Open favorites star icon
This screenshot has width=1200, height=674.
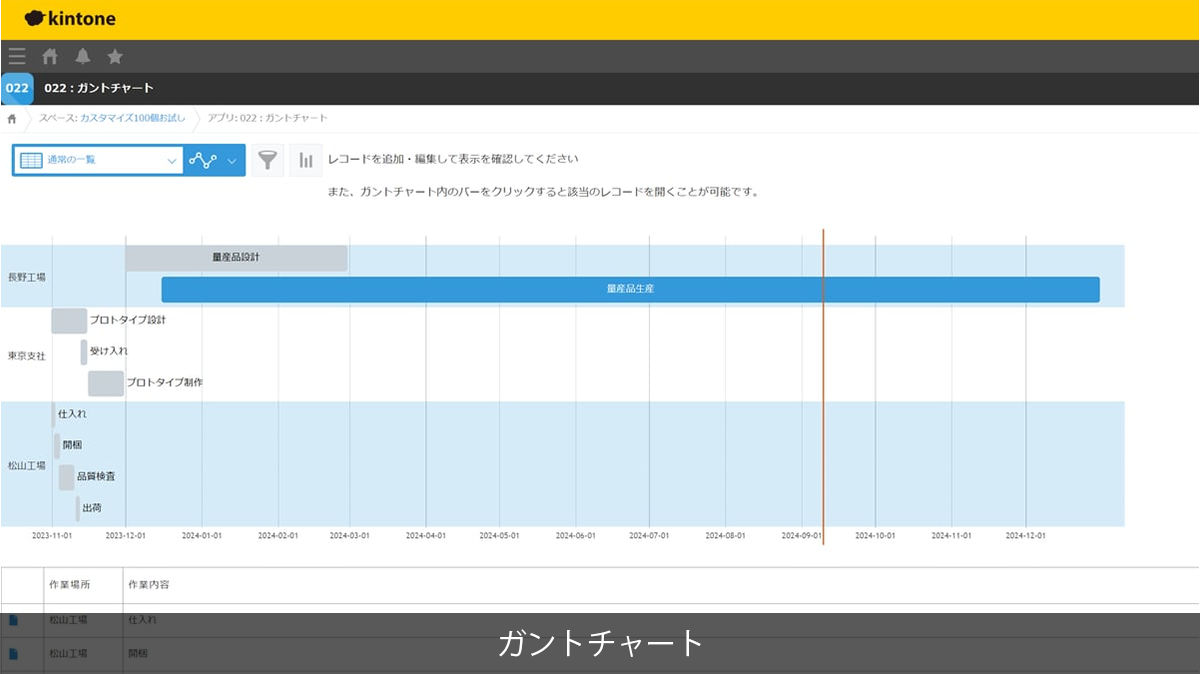(115, 56)
